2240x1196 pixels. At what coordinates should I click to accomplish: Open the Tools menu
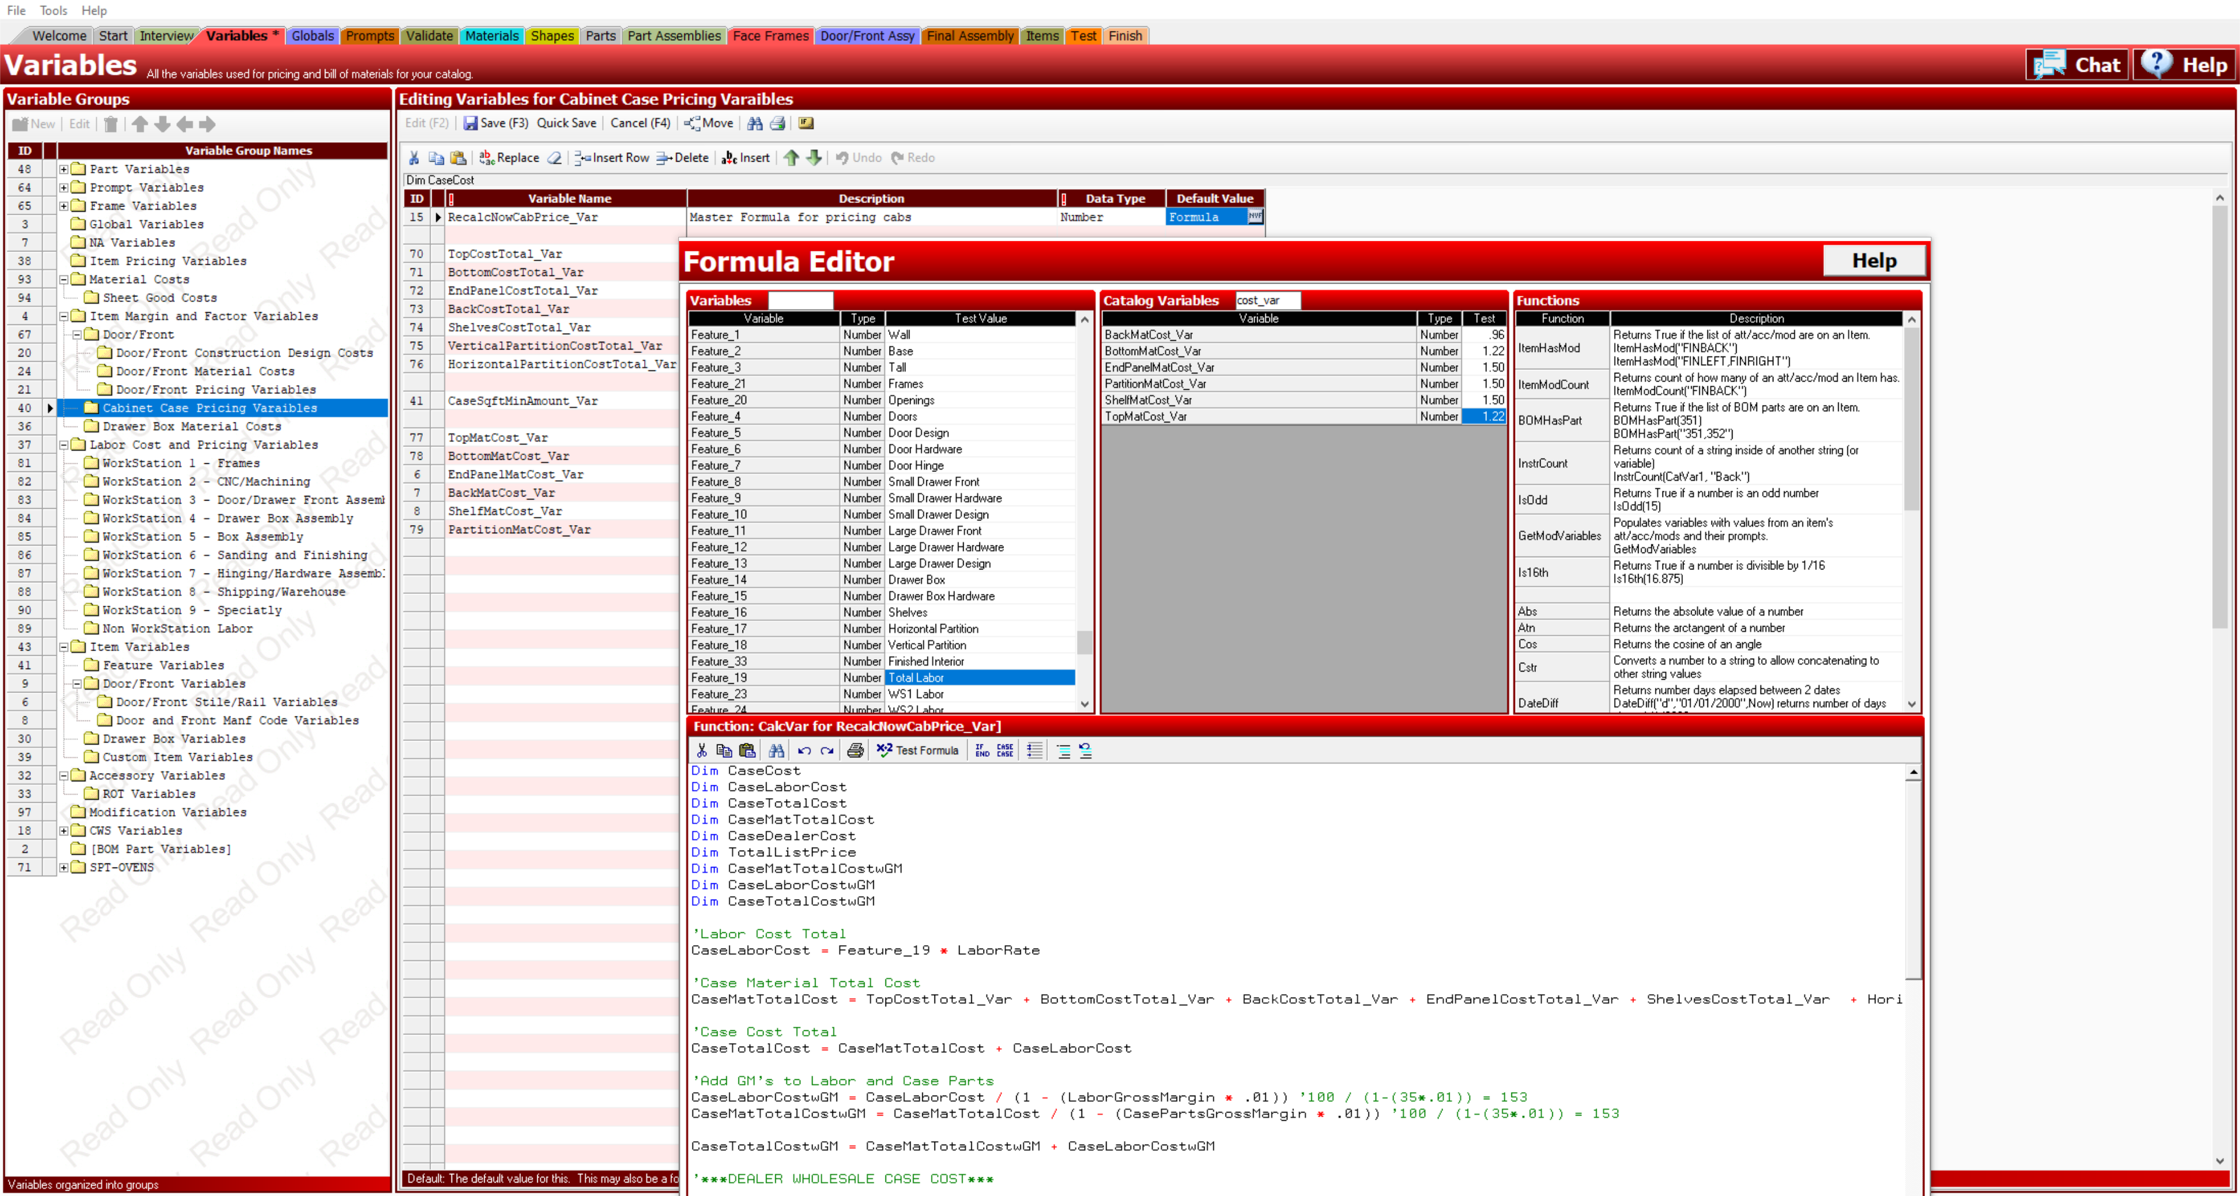click(x=53, y=10)
